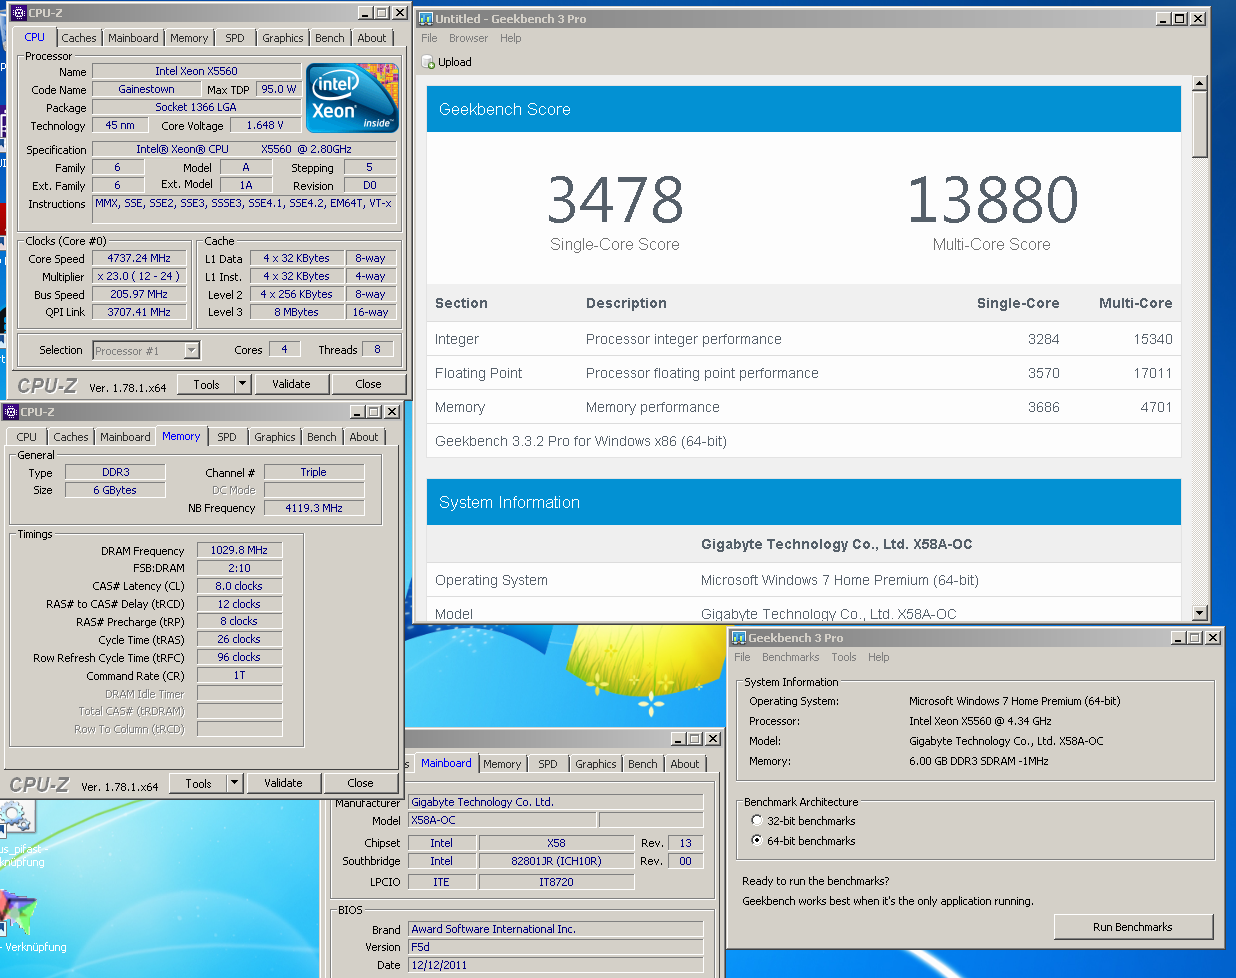
Task: Click the NB Frequency 4119.3 MHz value
Action: [314, 508]
